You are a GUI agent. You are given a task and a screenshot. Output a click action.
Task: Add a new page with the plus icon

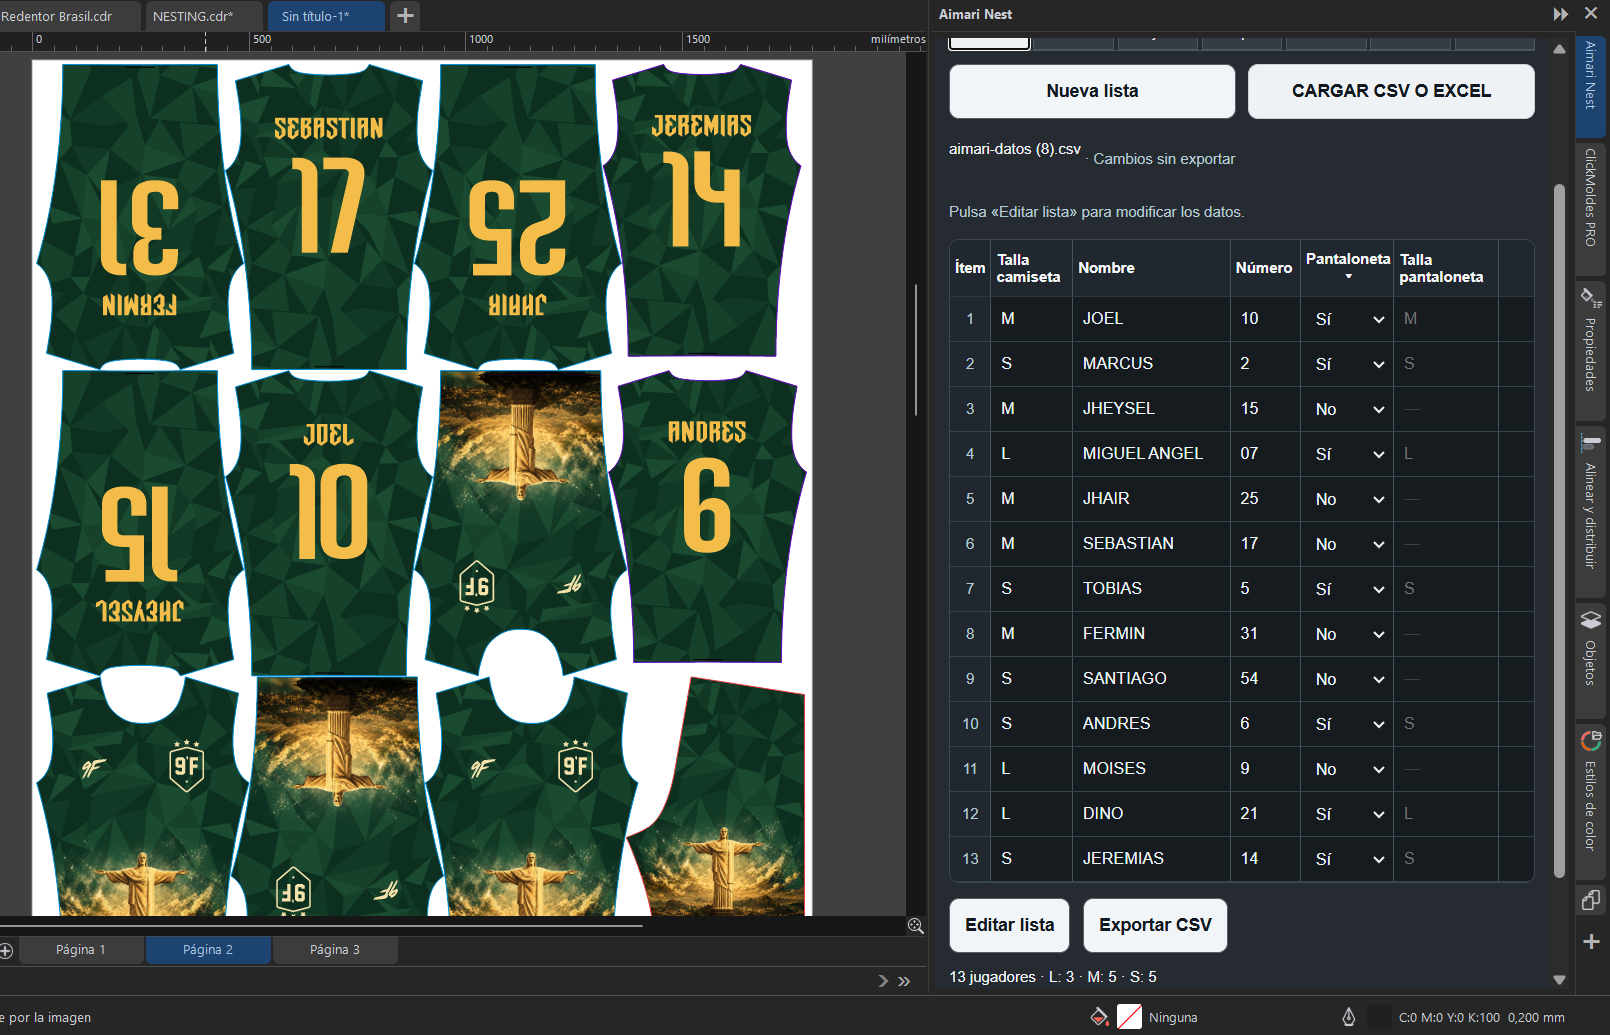click(6, 950)
